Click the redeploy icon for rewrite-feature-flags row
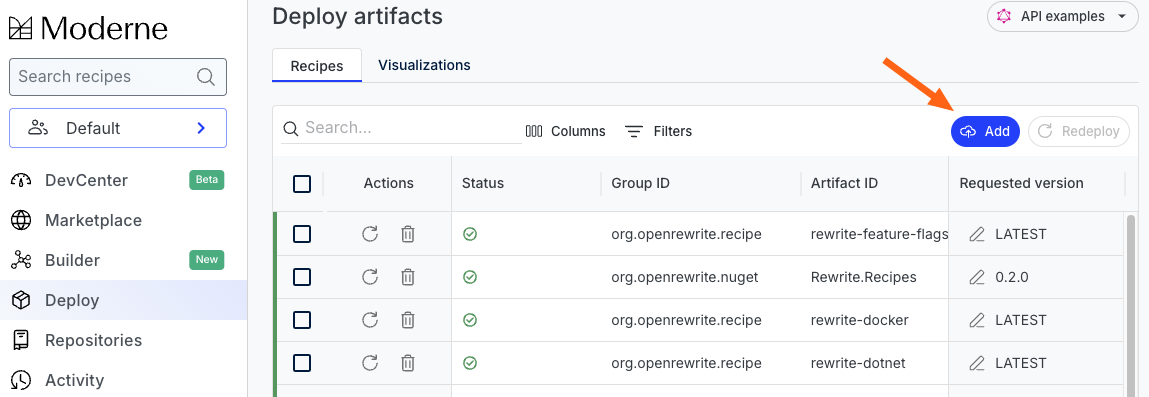The image size is (1149, 397). tap(370, 234)
